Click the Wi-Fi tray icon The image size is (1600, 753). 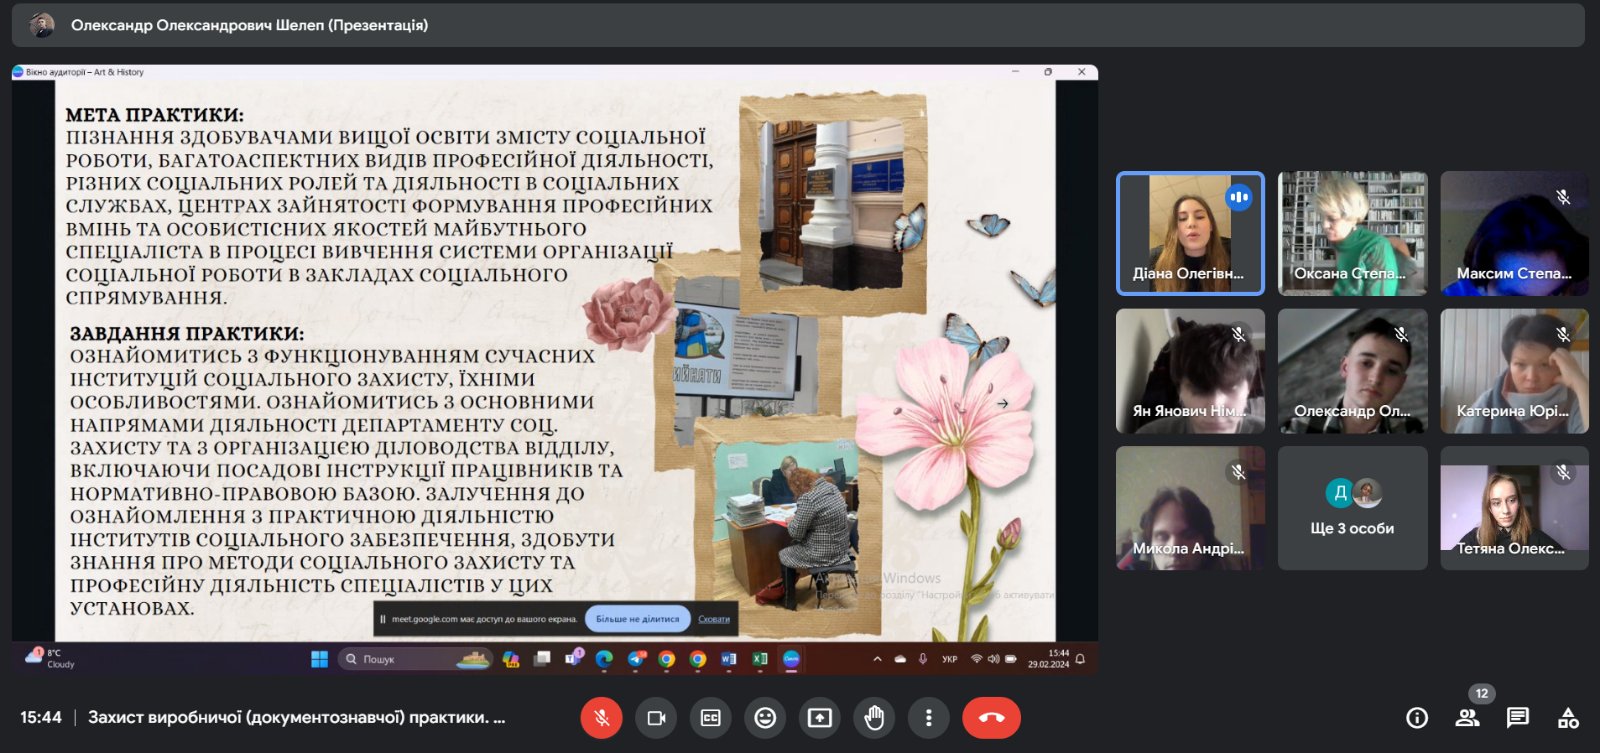point(976,659)
